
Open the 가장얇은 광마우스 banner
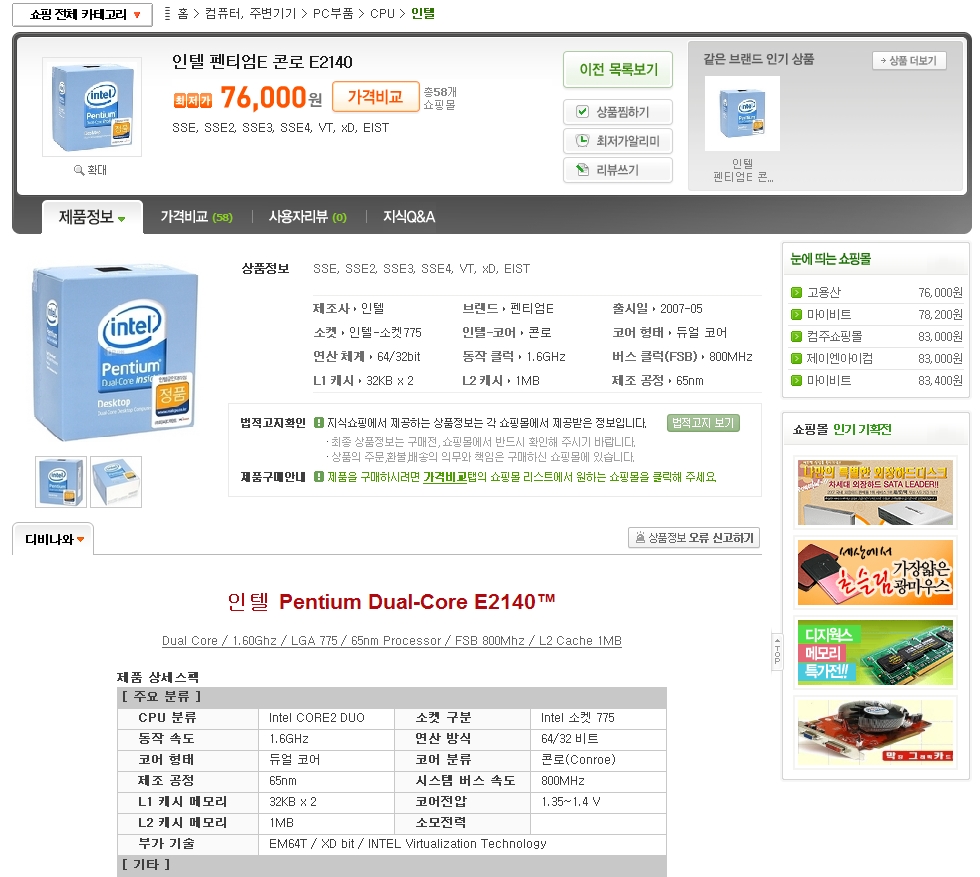point(876,573)
